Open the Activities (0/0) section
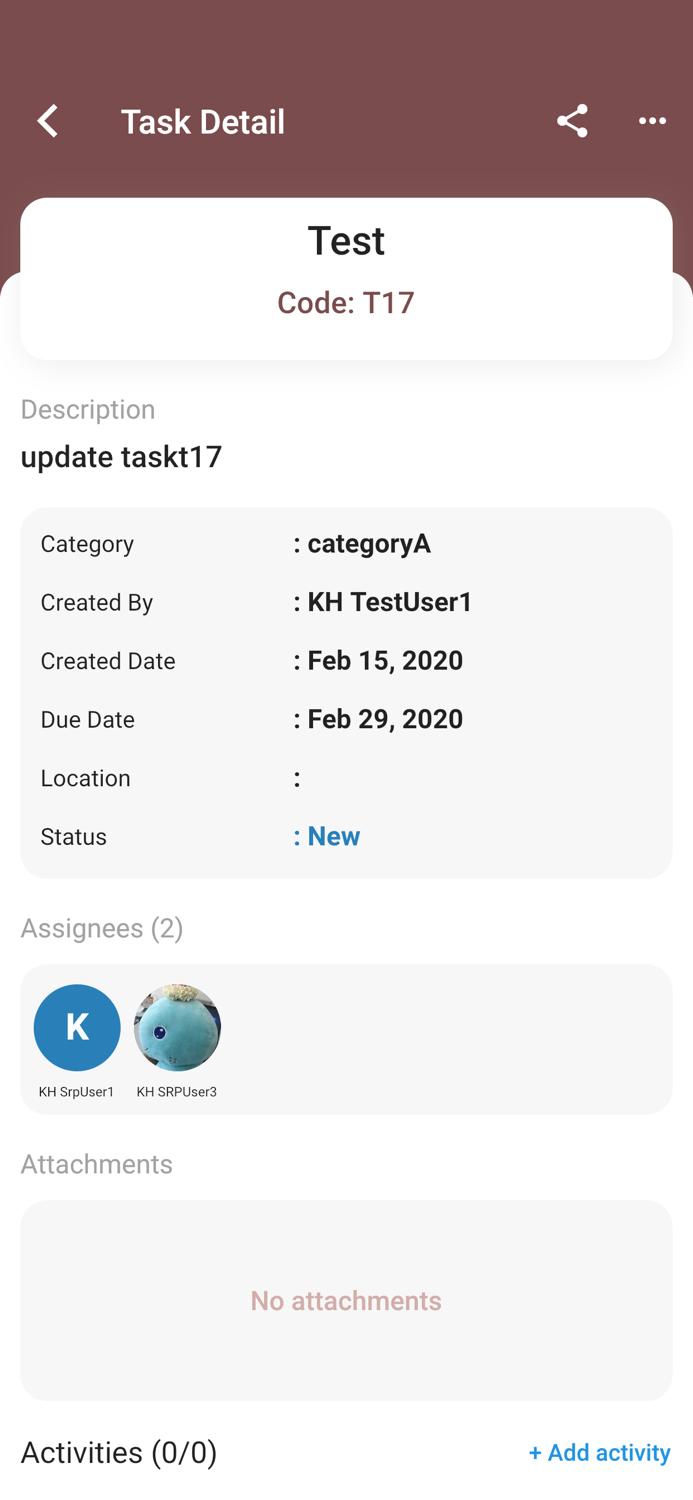The image size is (693, 1500). click(118, 1452)
